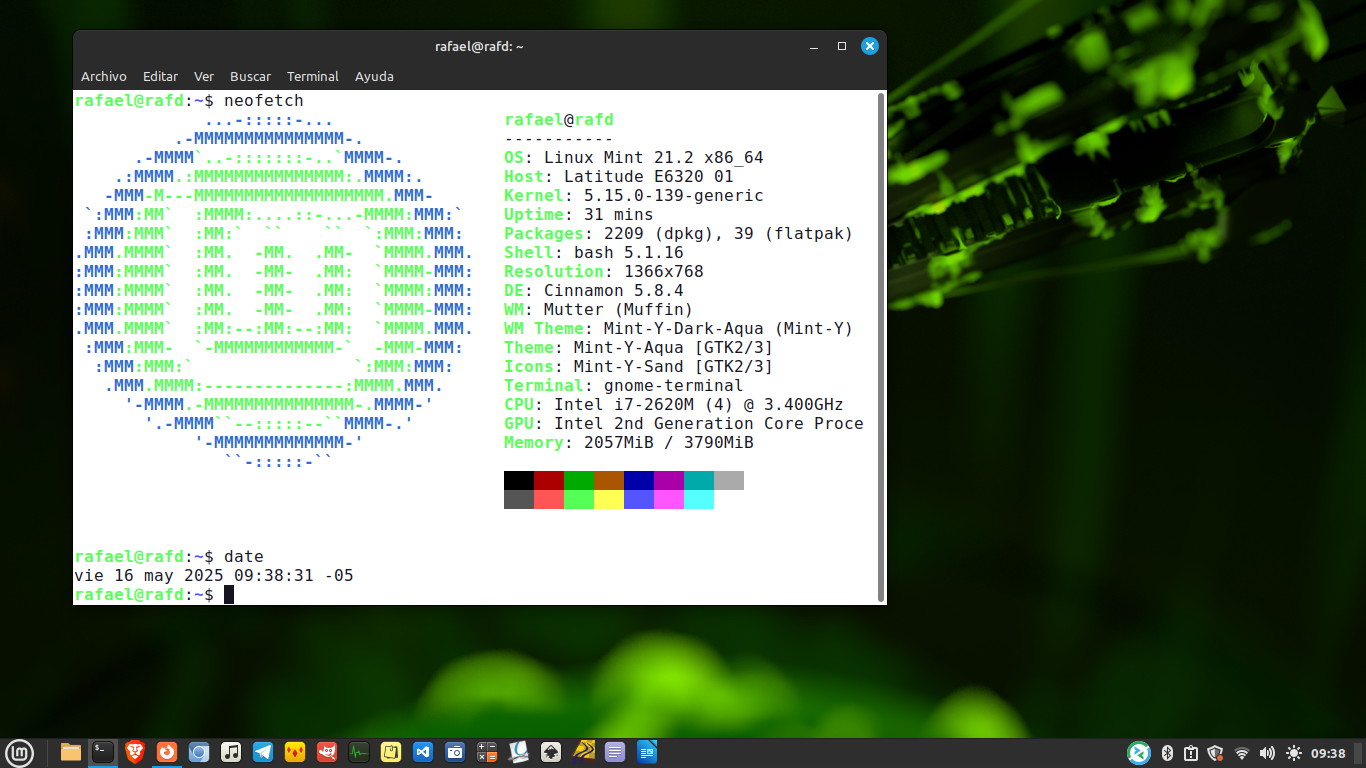The height and width of the screenshot is (768, 1366).
Task: Launch Visual Studio Code from taskbar
Action: tap(423, 752)
